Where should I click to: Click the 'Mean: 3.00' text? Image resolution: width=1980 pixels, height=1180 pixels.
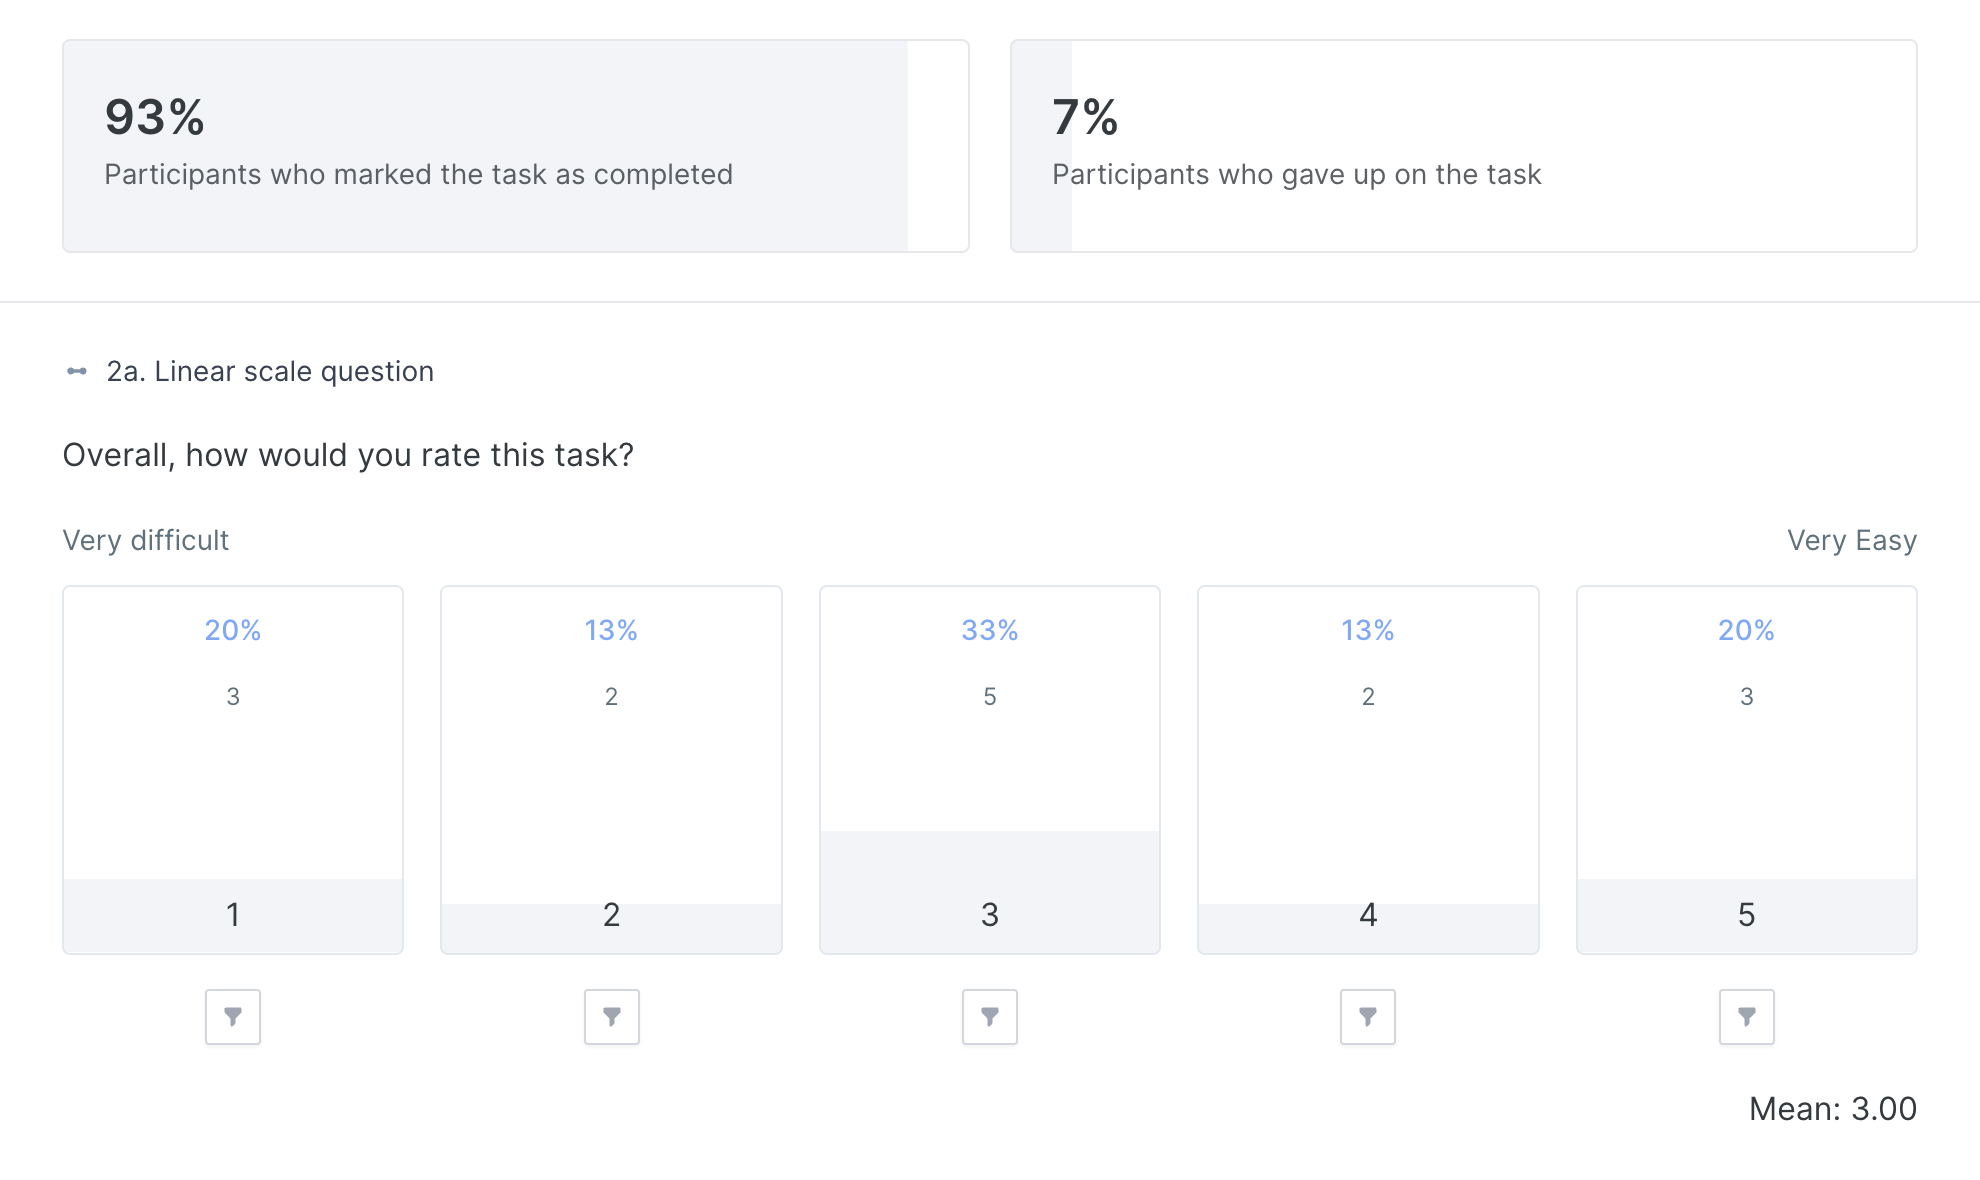(x=1832, y=1109)
